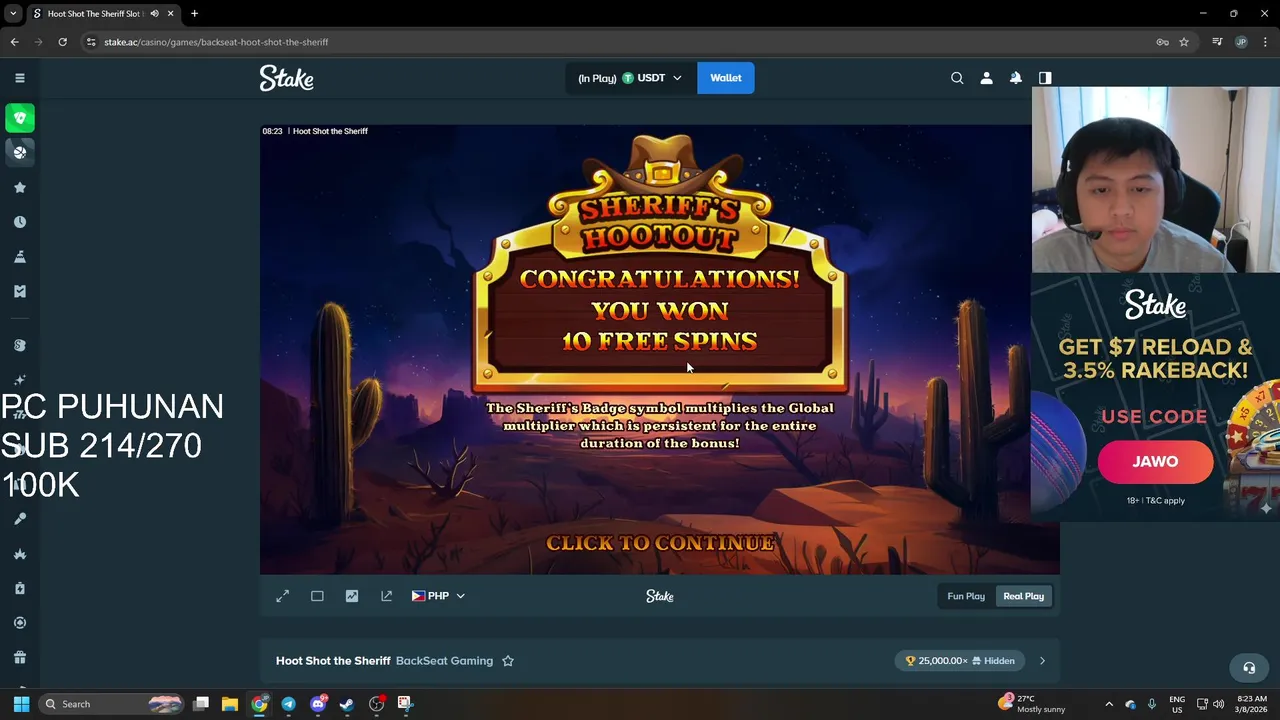
Task: Open Favourites star icon in sidebar
Action: 19,187
